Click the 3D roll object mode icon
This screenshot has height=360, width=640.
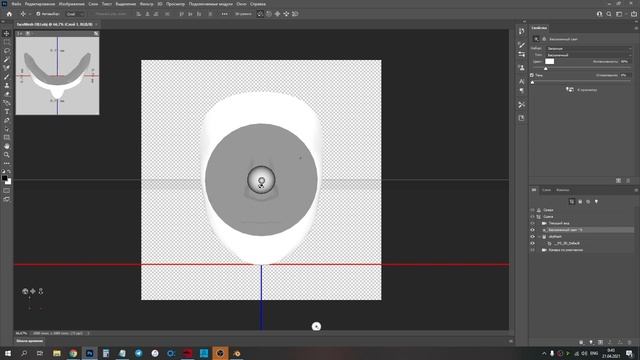tap(269, 14)
